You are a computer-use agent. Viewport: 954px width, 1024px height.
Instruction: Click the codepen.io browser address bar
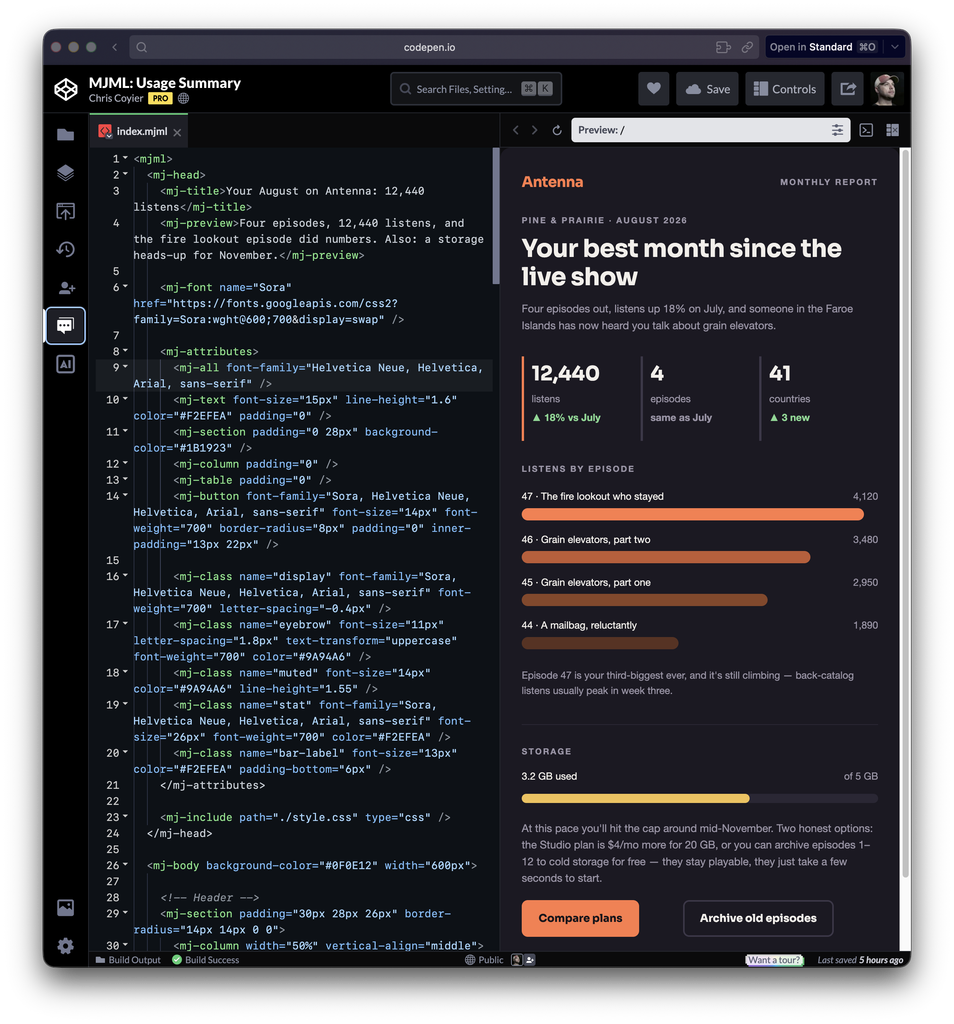pyautogui.click(x=444, y=47)
